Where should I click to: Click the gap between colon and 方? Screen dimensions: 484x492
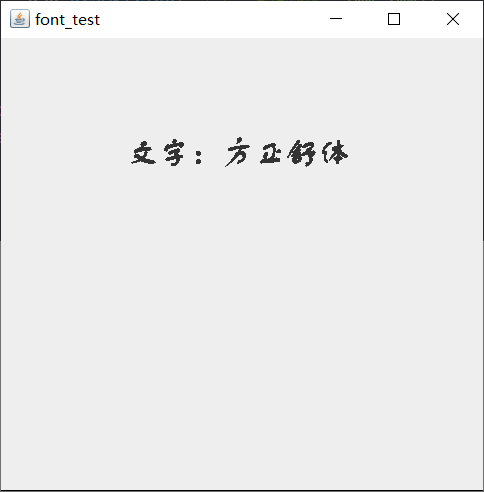(x=213, y=153)
